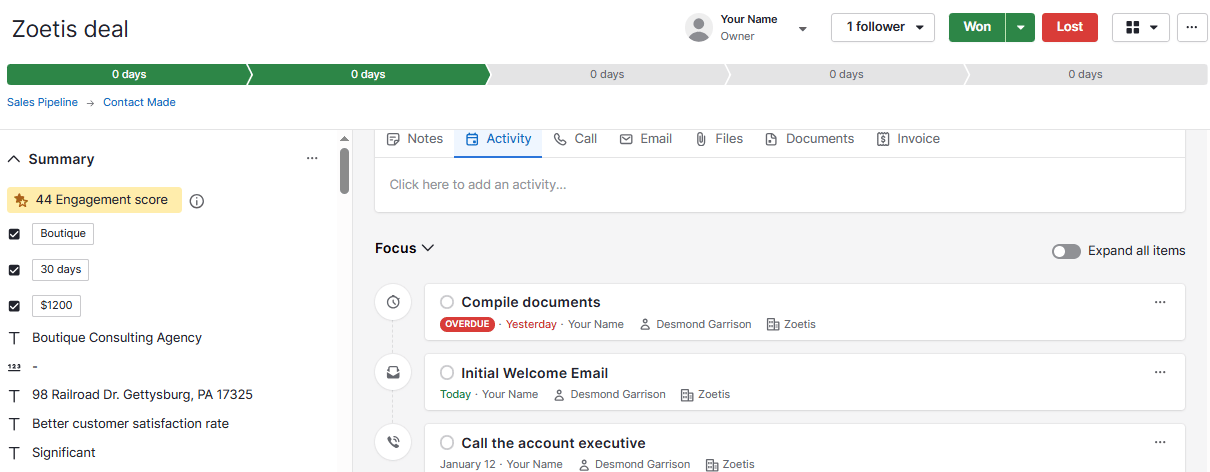
Task: Select the first green pipeline stage
Action: pos(128,74)
